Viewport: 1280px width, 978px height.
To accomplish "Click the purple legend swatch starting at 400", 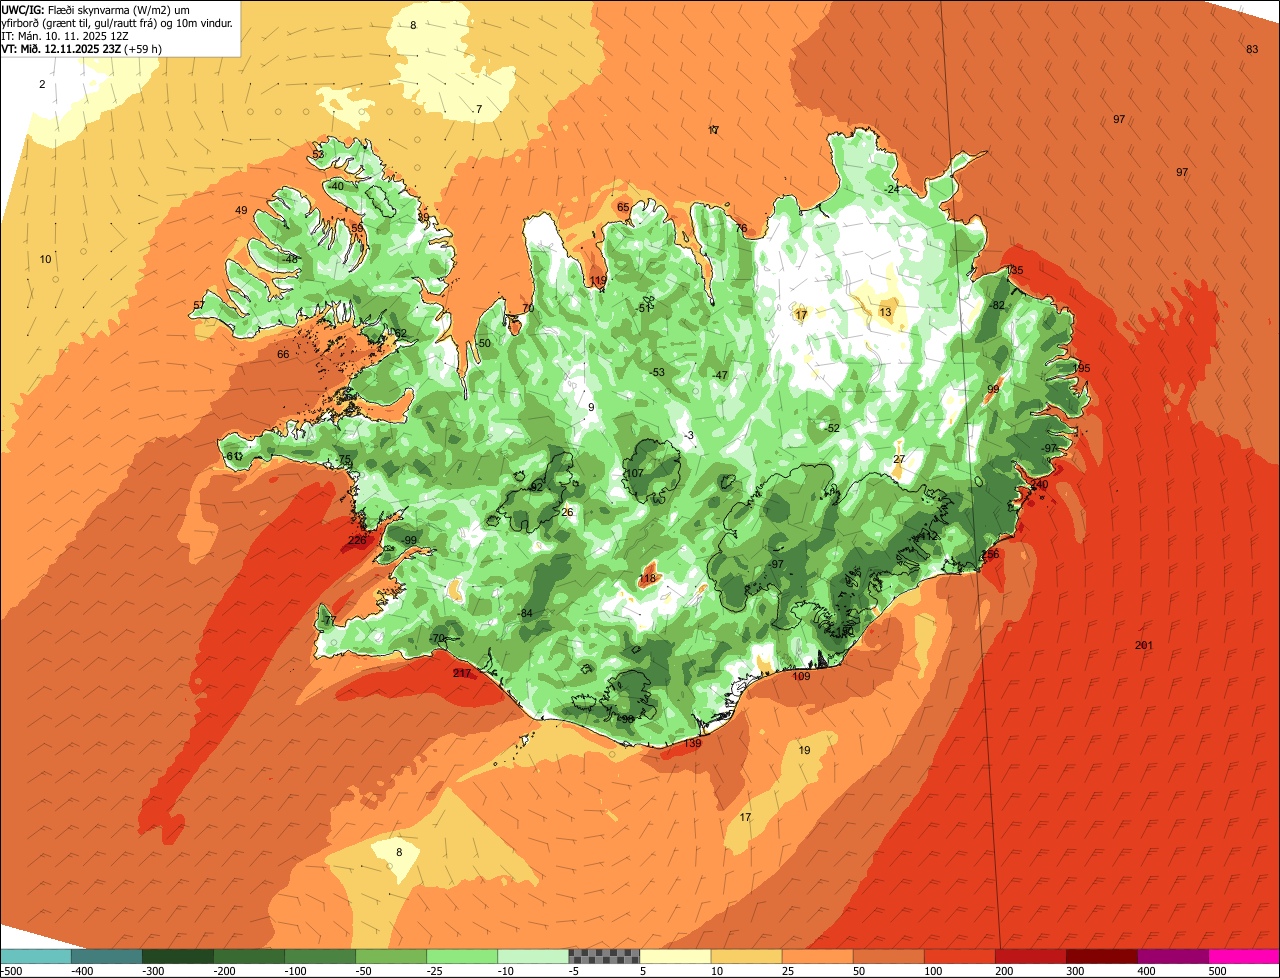I will (x=1173, y=956).
